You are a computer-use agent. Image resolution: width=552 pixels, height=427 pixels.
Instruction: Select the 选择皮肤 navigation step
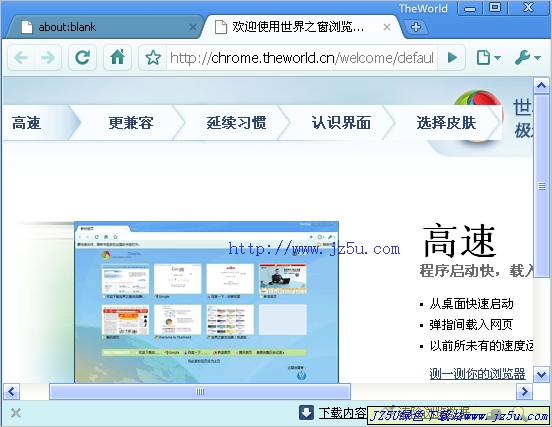(x=446, y=123)
